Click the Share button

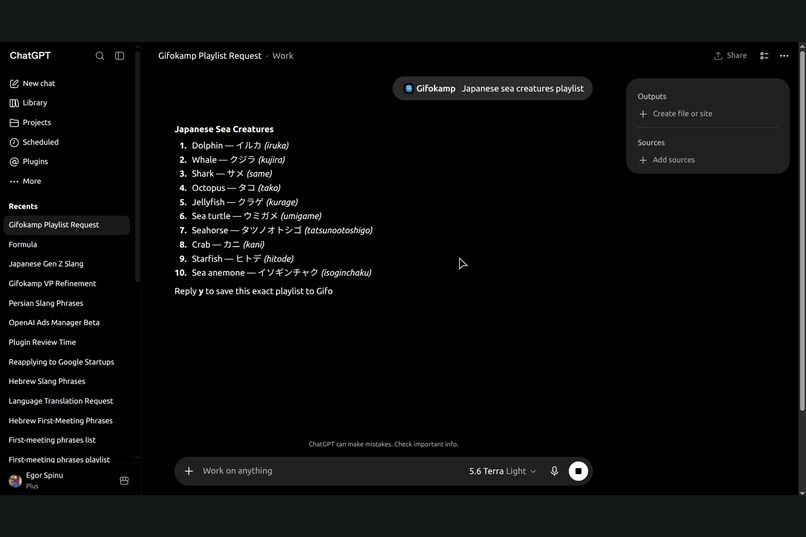(x=730, y=55)
